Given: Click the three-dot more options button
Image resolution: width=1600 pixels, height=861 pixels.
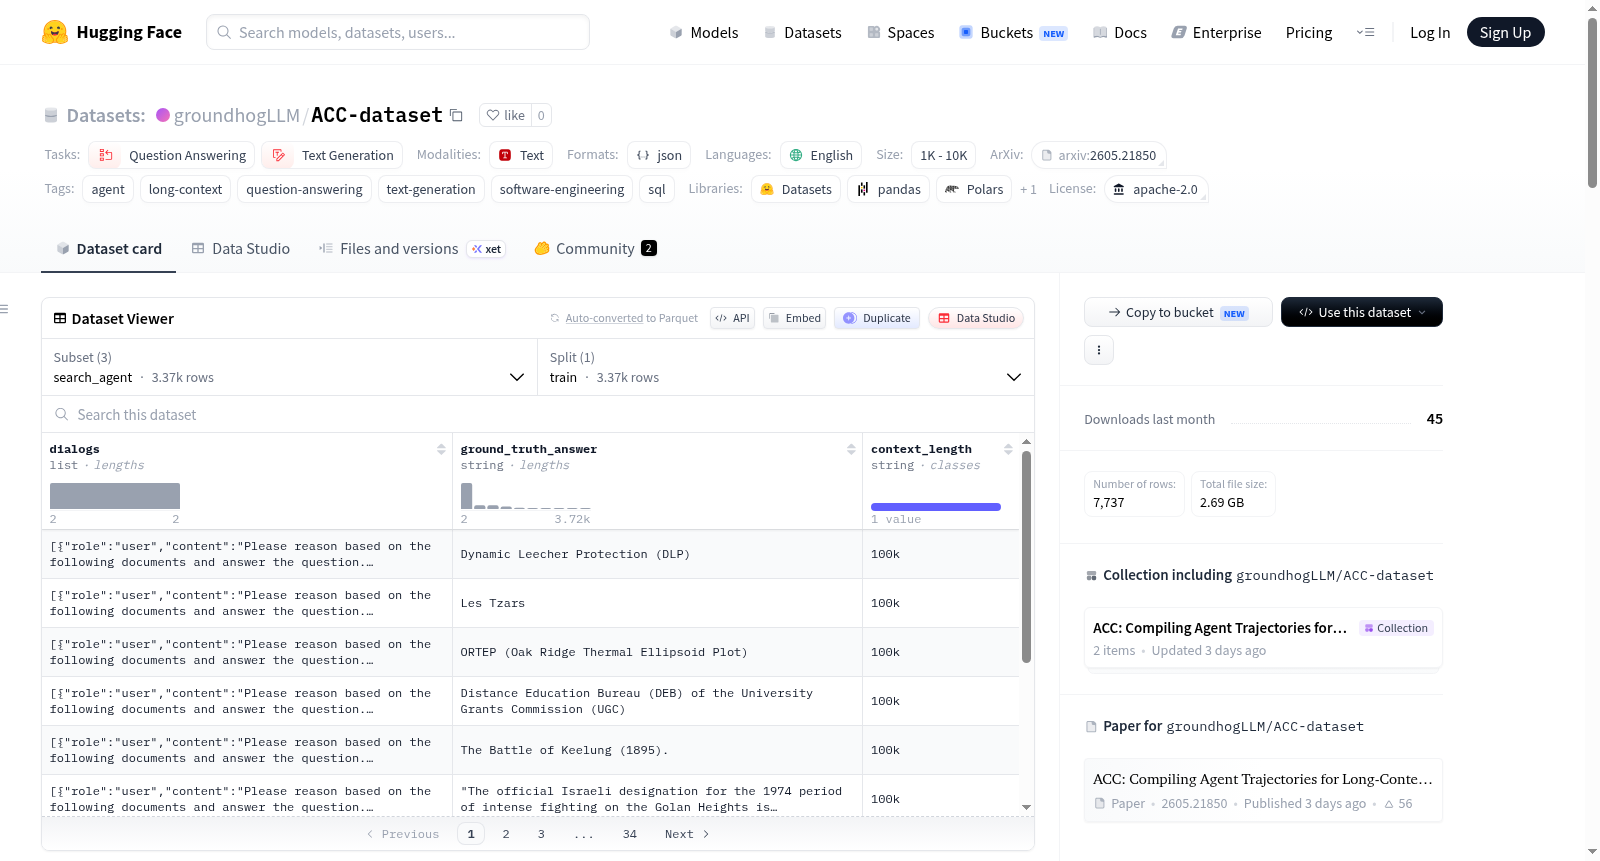Looking at the screenshot, I should (1099, 350).
